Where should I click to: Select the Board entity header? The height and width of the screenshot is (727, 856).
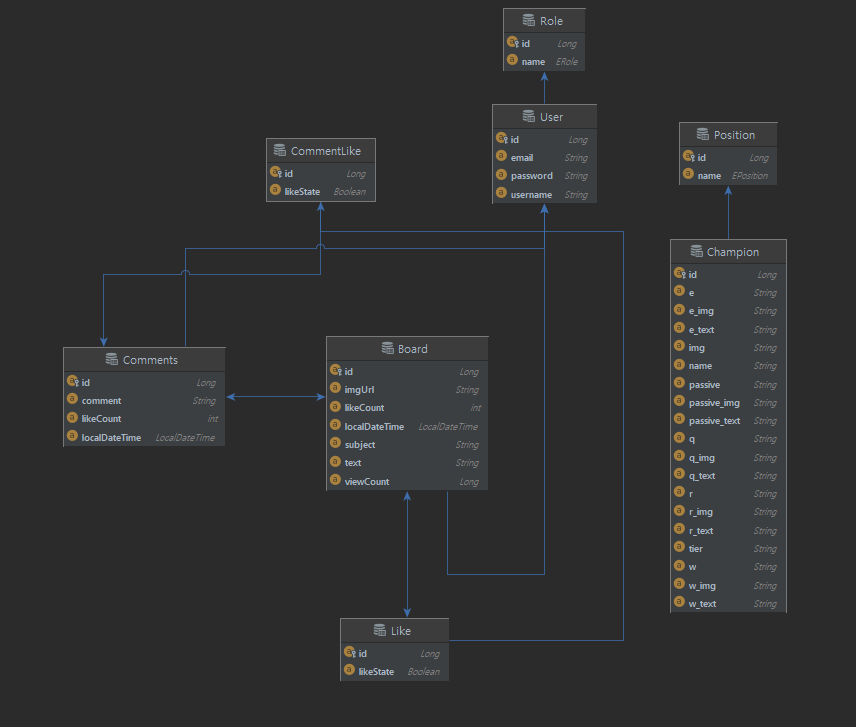[x=407, y=349]
